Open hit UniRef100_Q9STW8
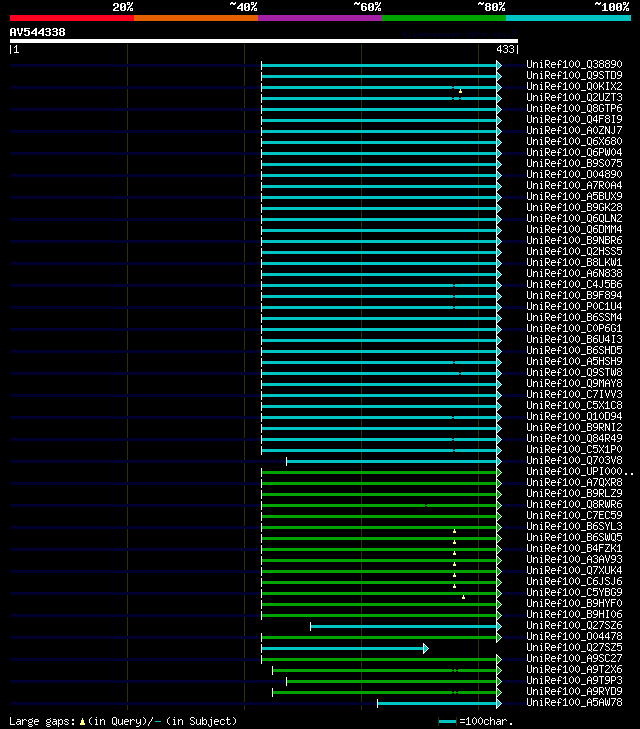The width and height of the screenshot is (640, 729). pyautogui.click(x=574, y=372)
